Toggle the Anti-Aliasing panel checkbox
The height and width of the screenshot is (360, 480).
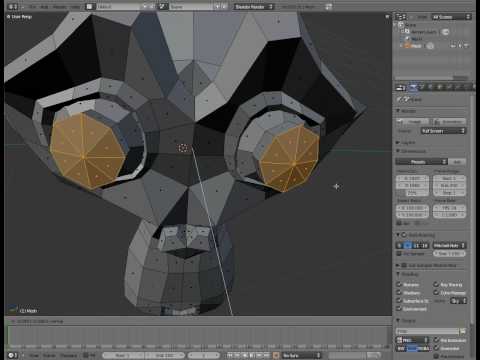point(404,235)
